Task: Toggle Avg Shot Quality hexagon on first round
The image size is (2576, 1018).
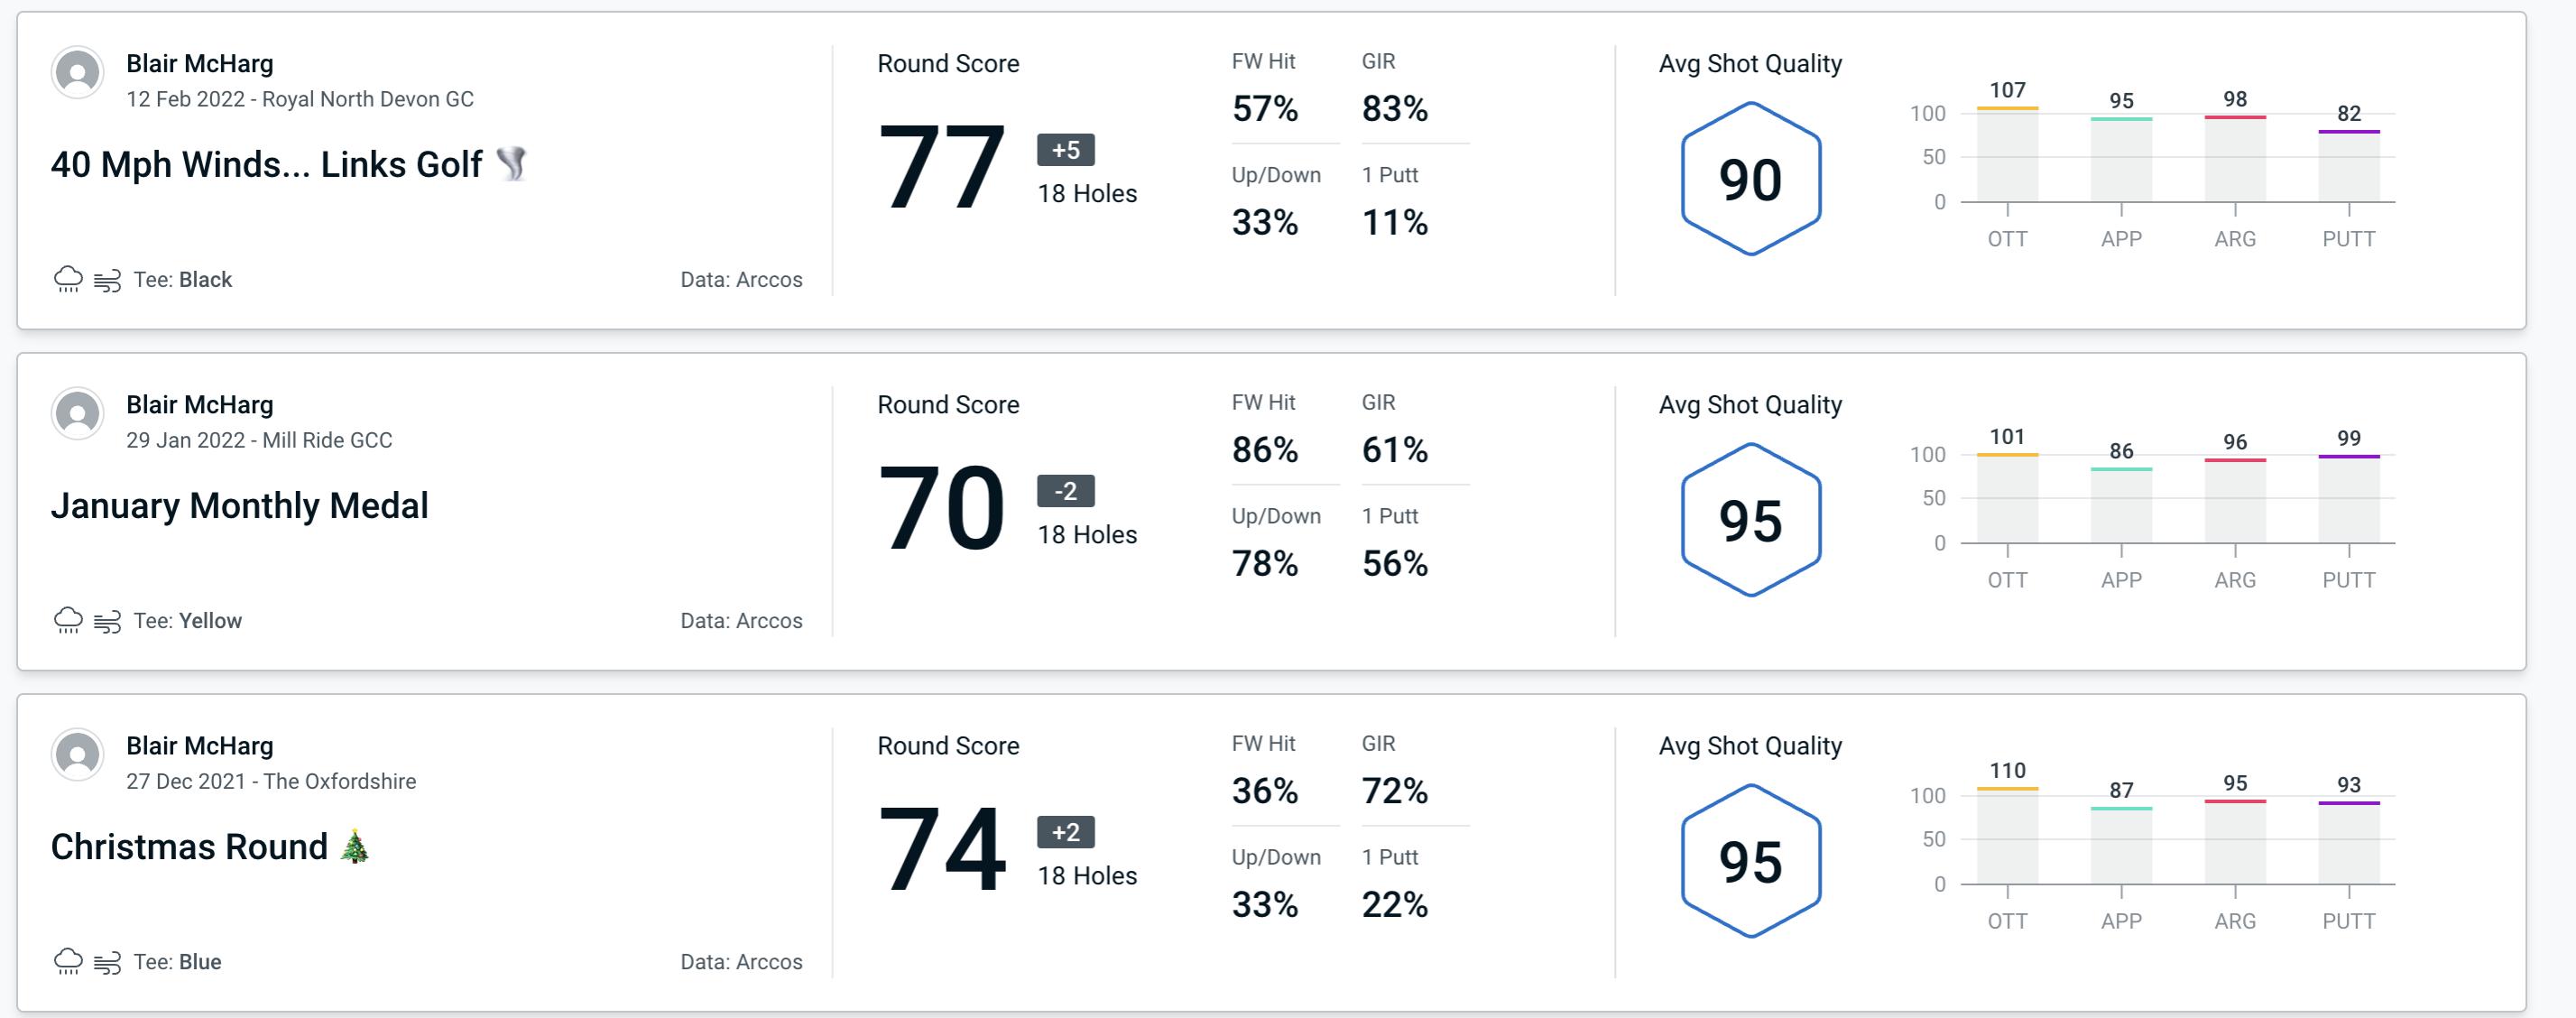Action: (x=1747, y=176)
